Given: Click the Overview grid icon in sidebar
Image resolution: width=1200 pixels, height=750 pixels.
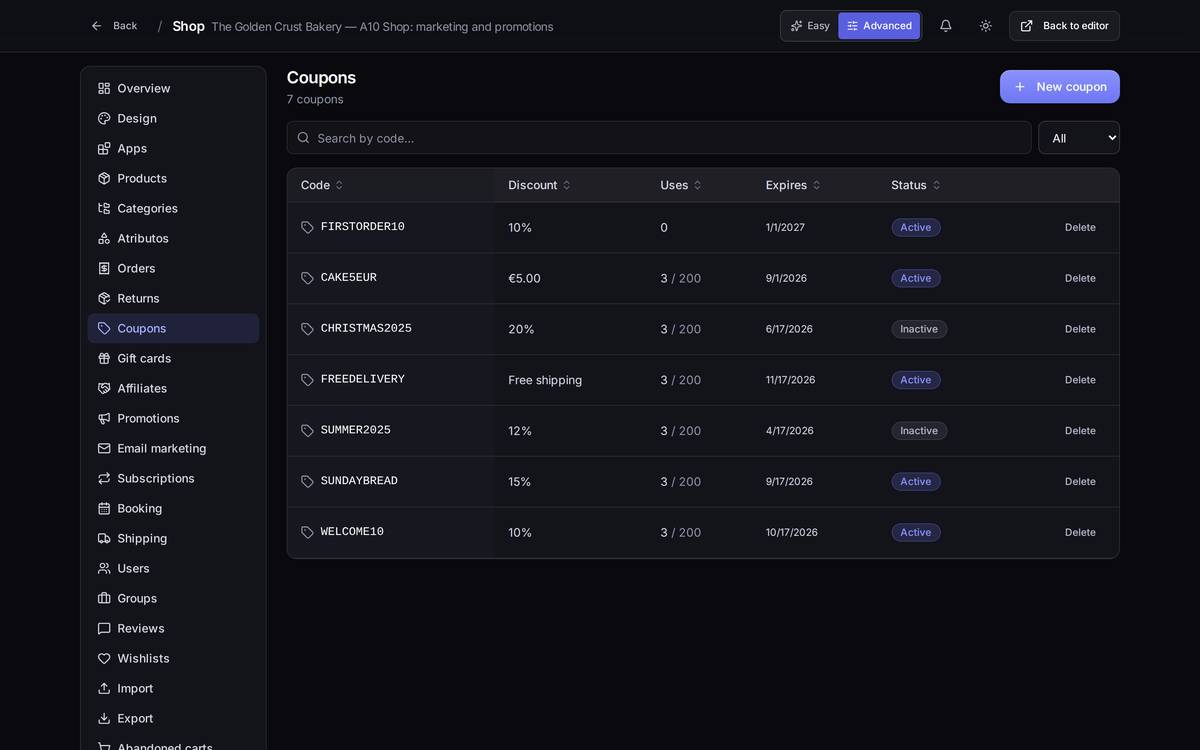Looking at the screenshot, I should point(104,88).
